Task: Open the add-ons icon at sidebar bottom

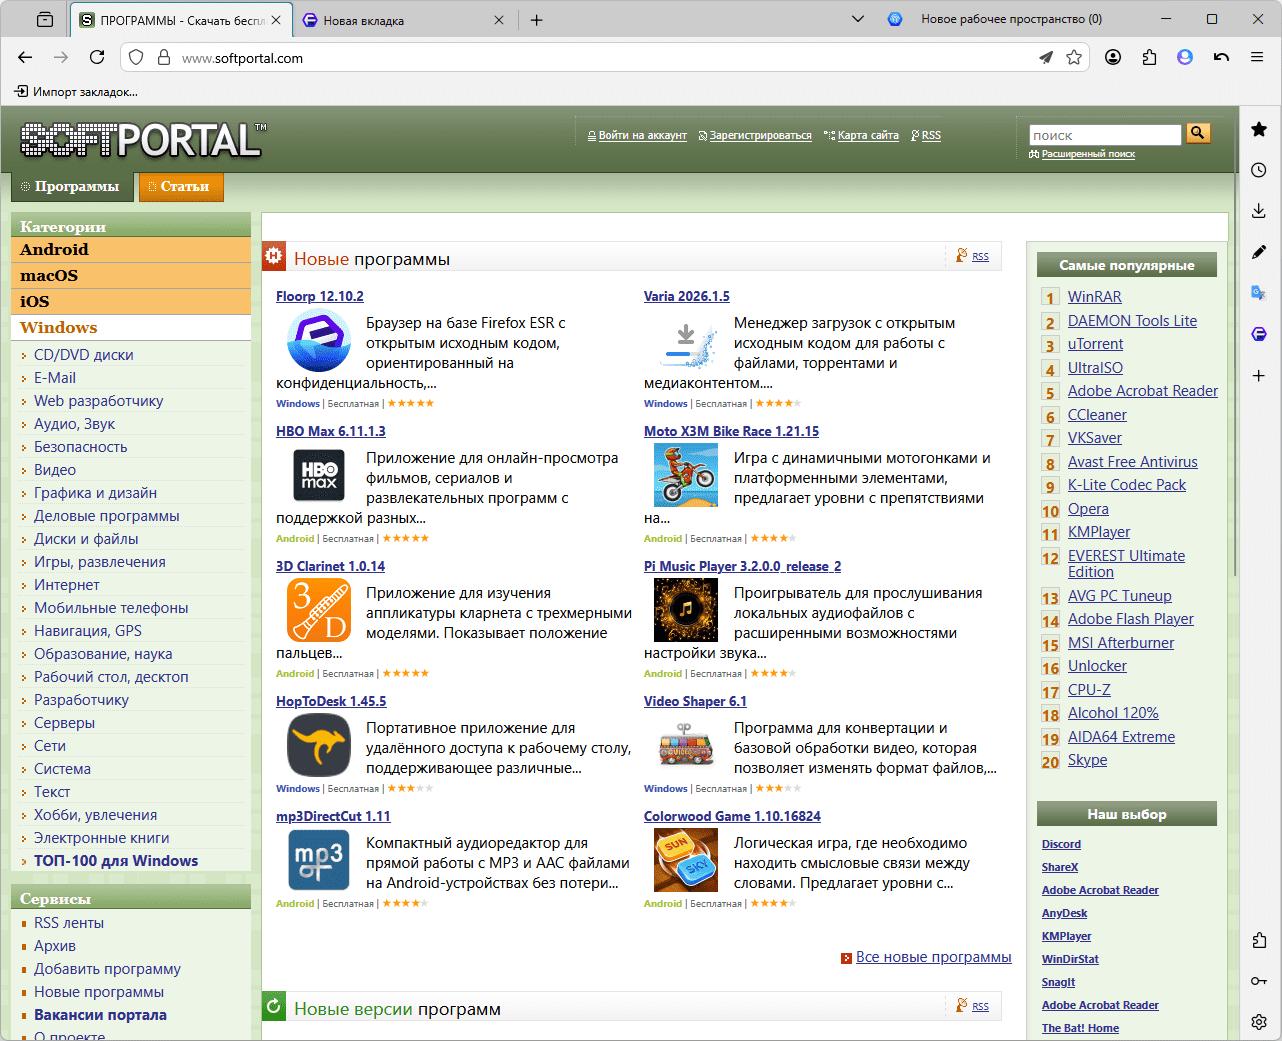Action: click(x=1259, y=940)
